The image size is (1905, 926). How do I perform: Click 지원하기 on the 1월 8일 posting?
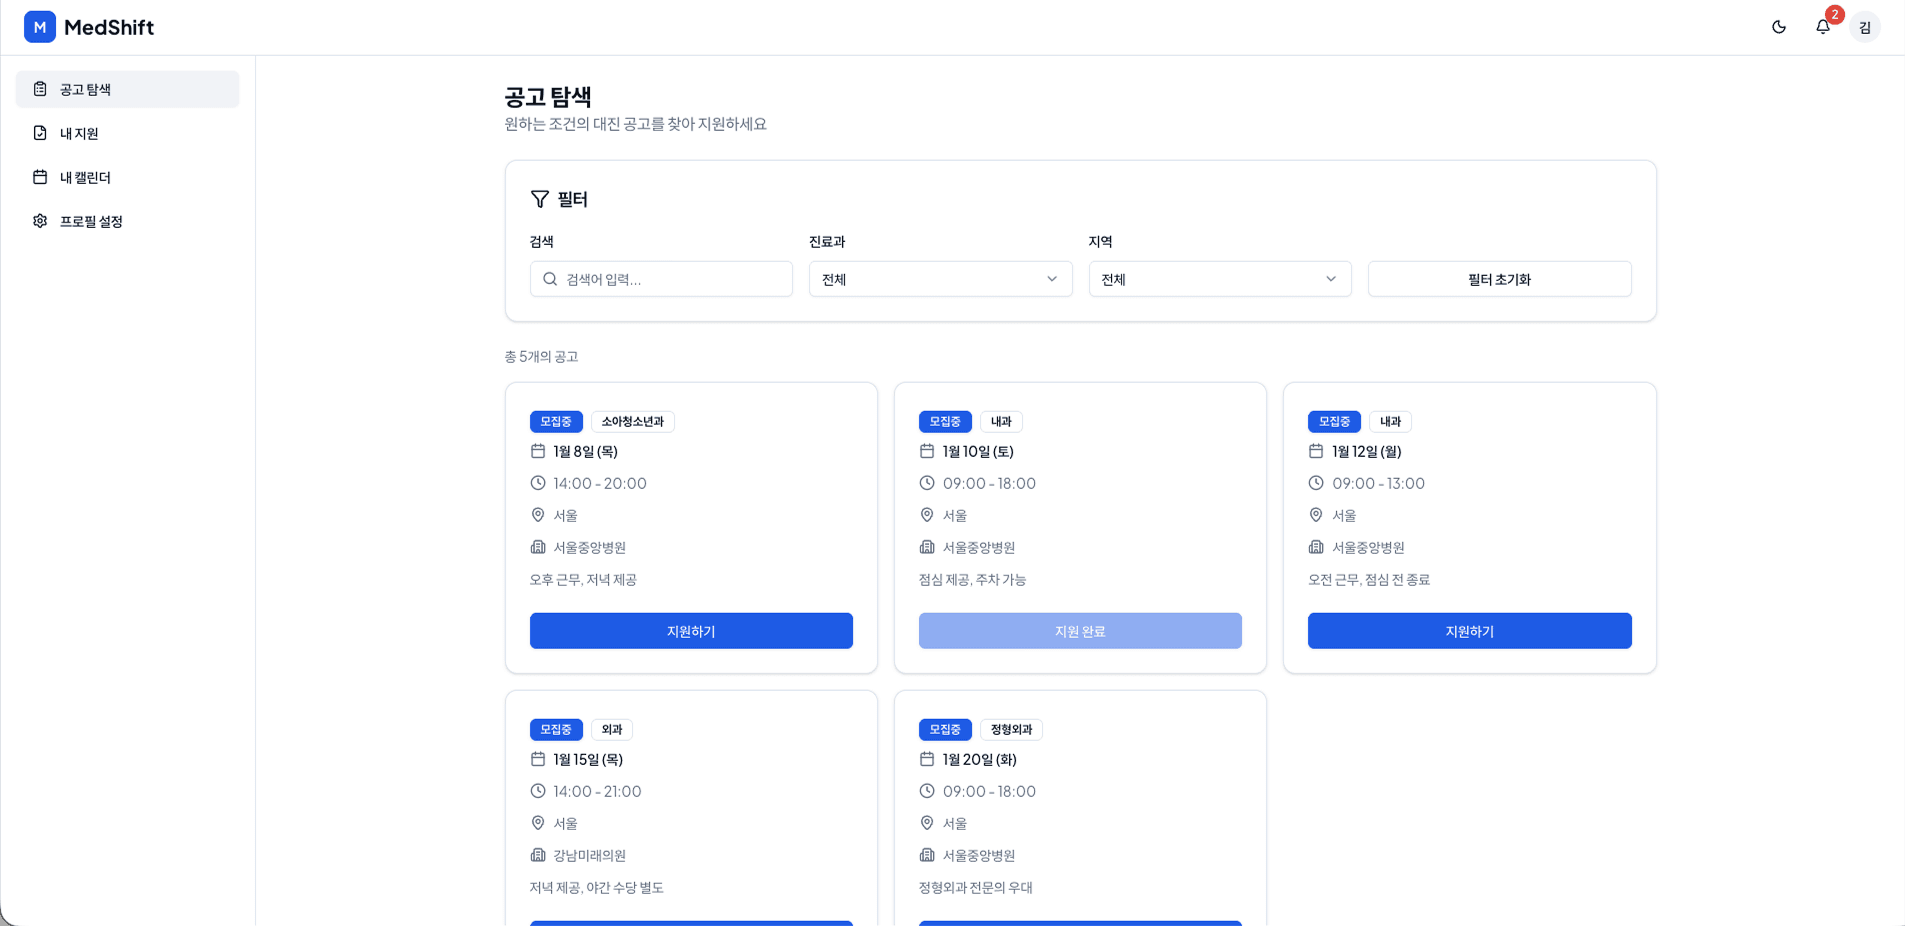[691, 630]
